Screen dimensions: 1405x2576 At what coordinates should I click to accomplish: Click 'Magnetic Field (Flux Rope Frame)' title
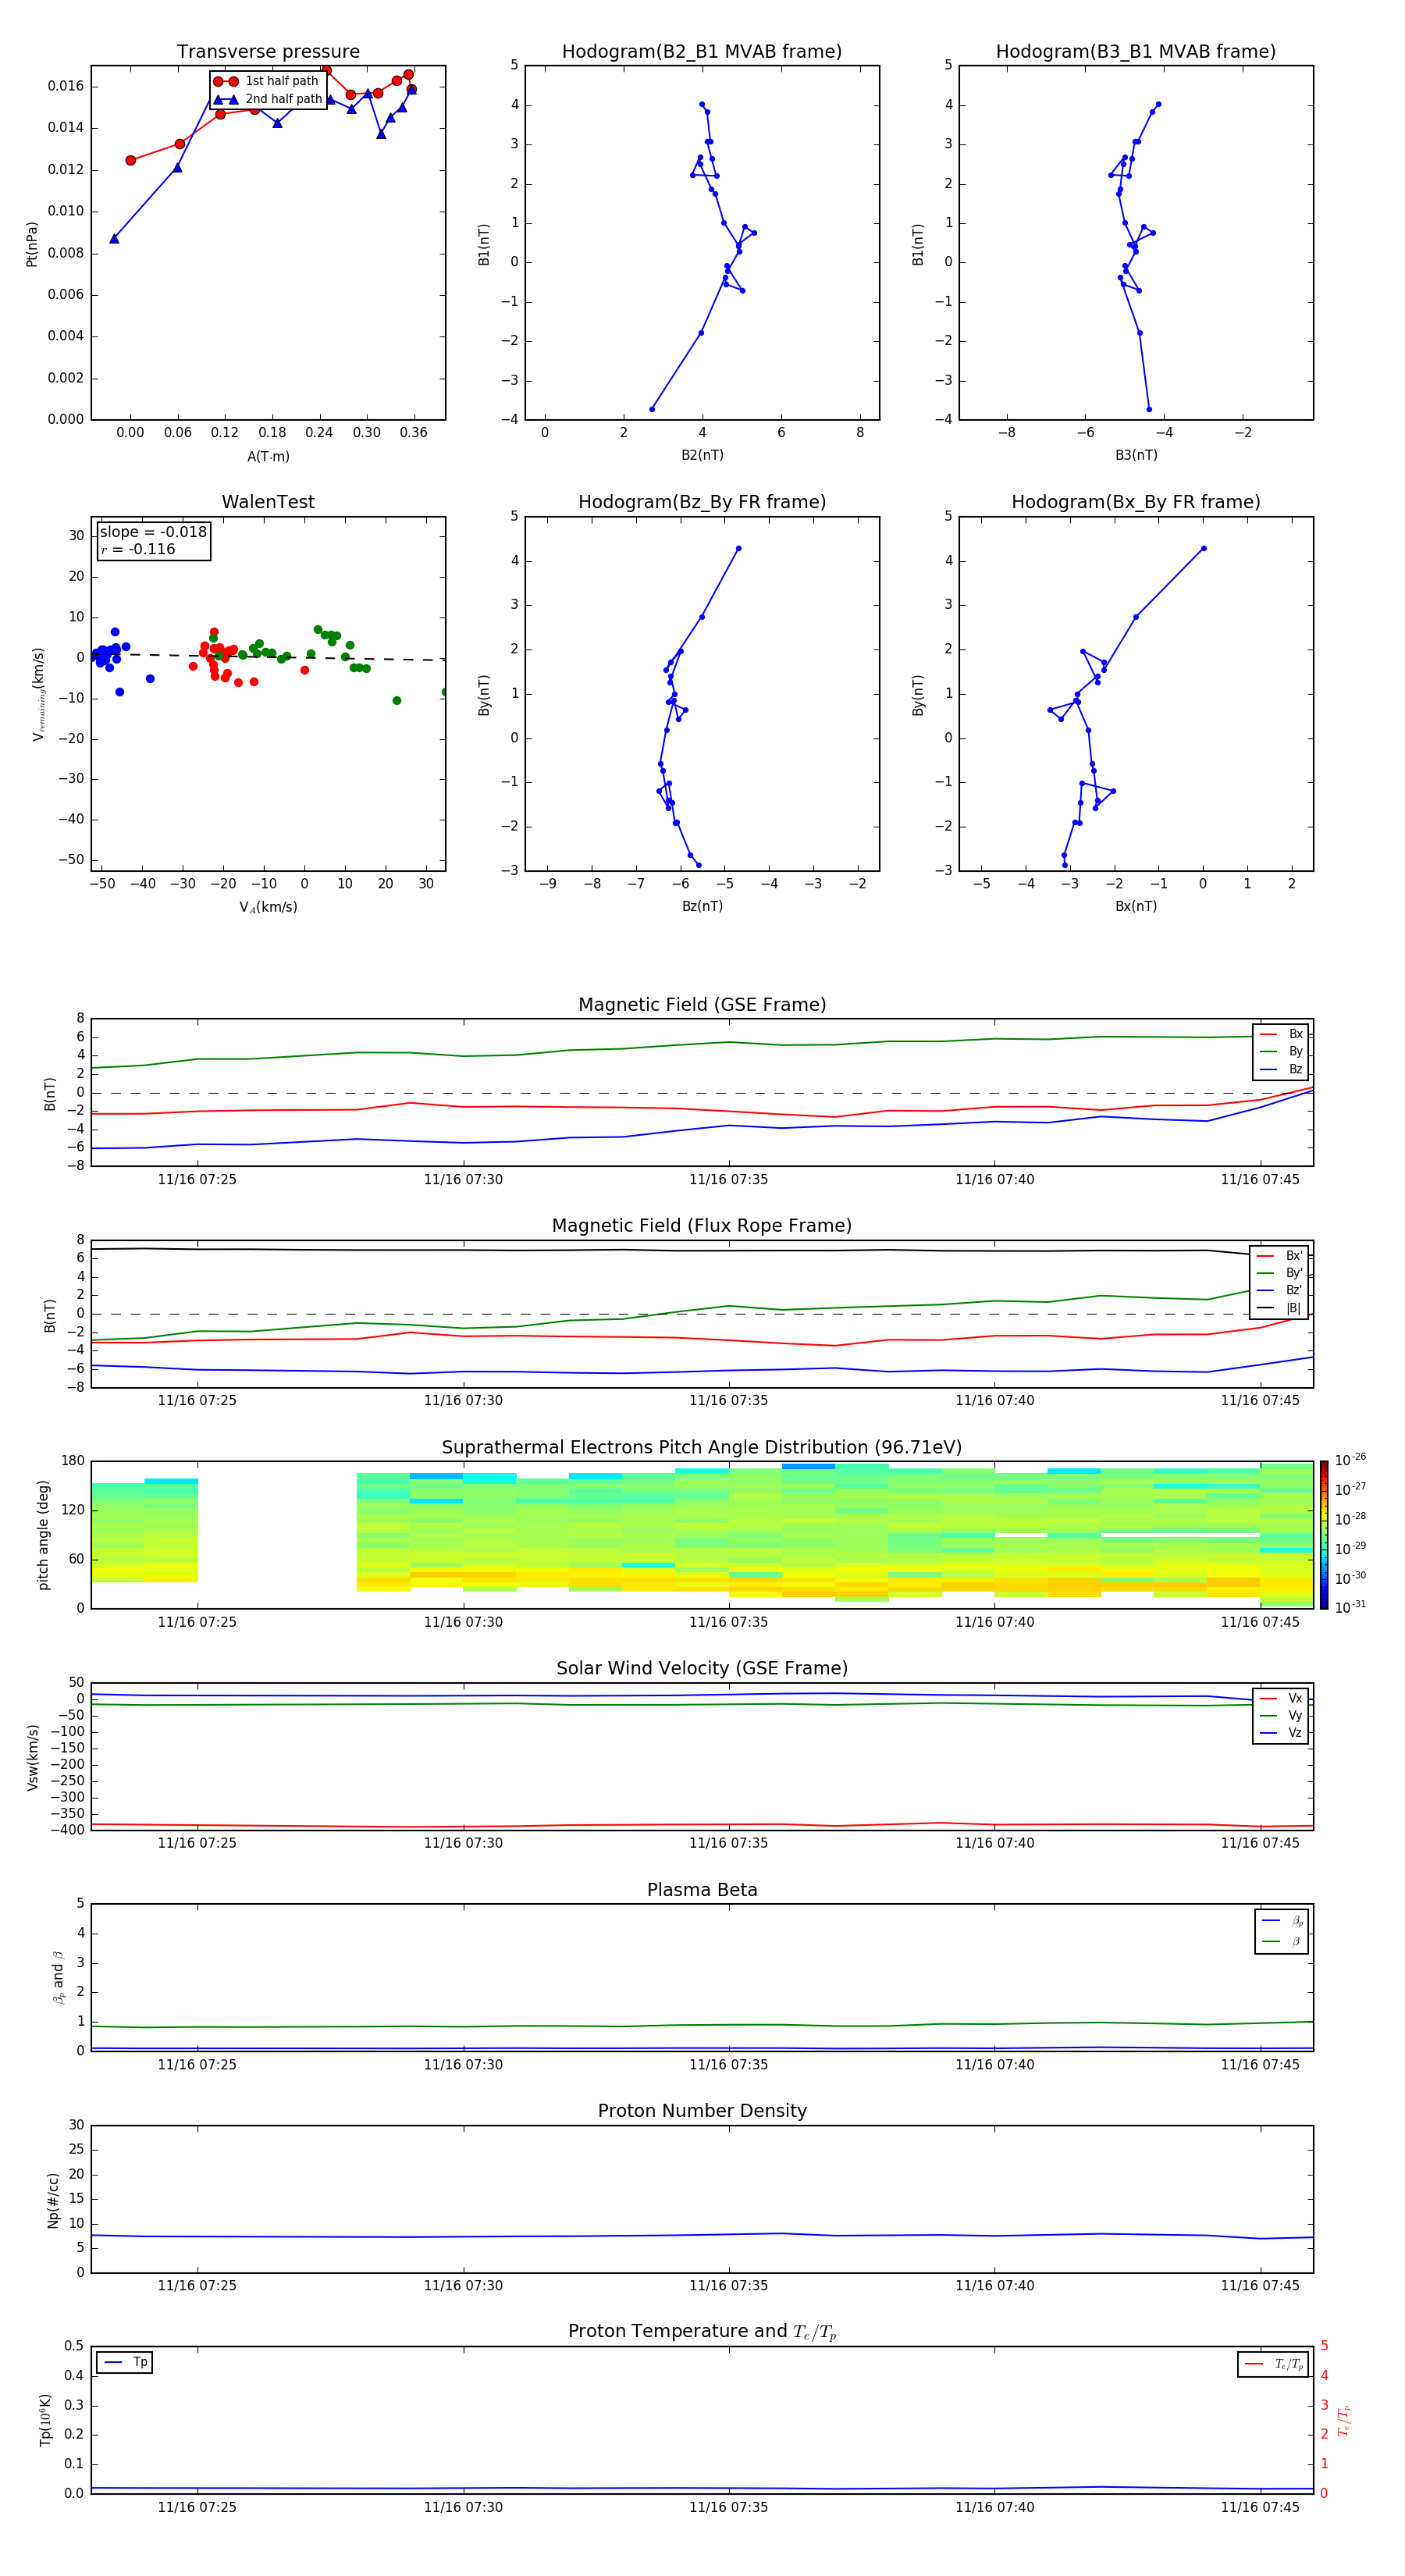click(702, 1226)
